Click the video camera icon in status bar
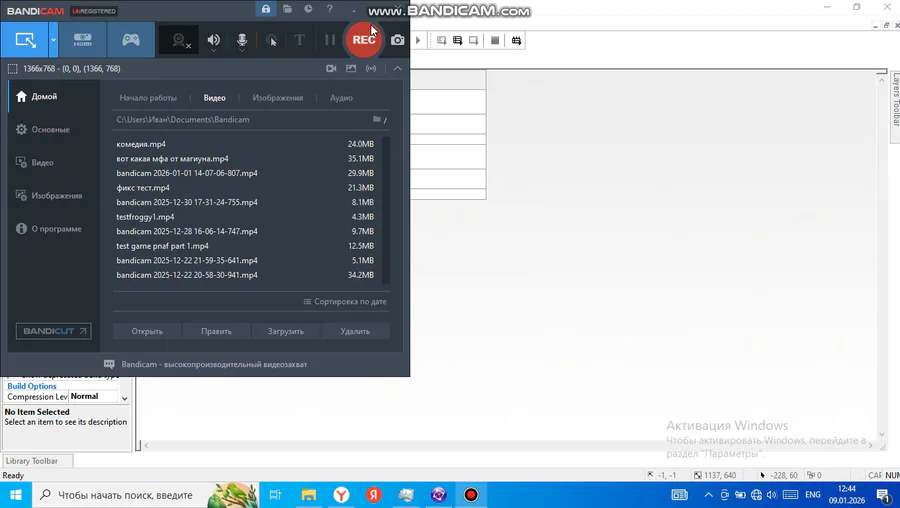 coord(331,68)
